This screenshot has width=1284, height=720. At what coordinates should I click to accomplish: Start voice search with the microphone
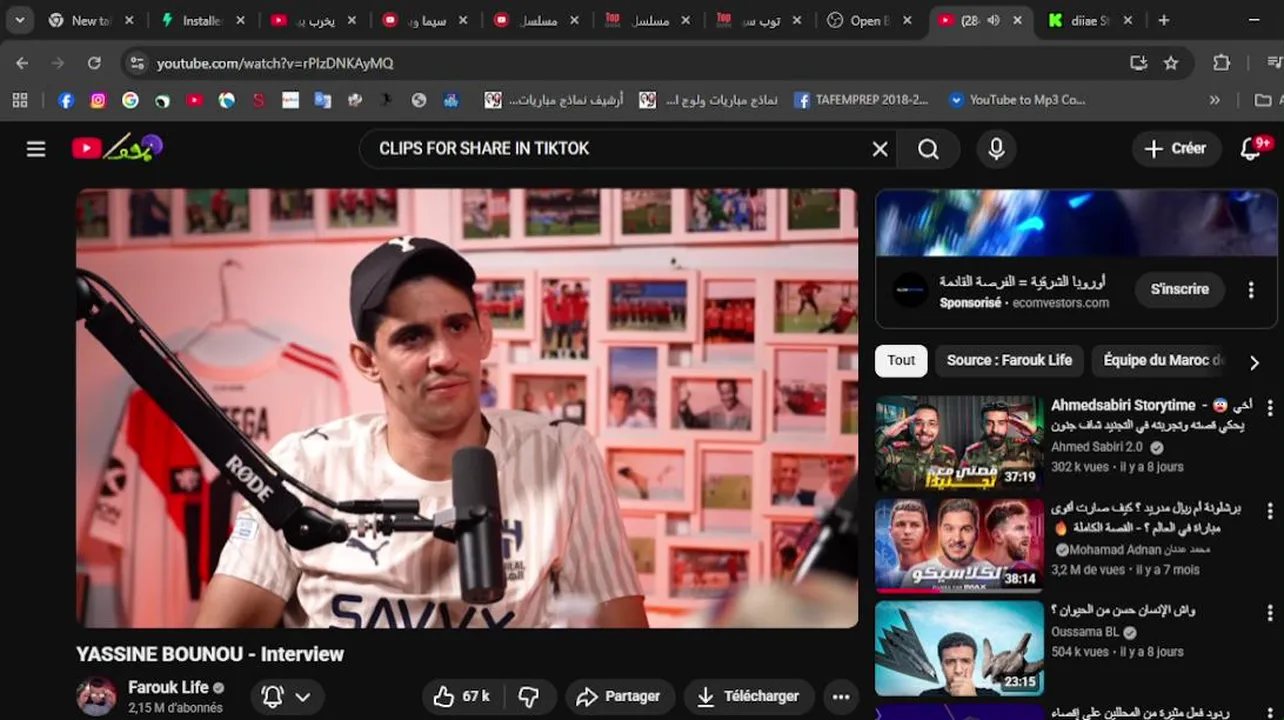click(x=996, y=149)
